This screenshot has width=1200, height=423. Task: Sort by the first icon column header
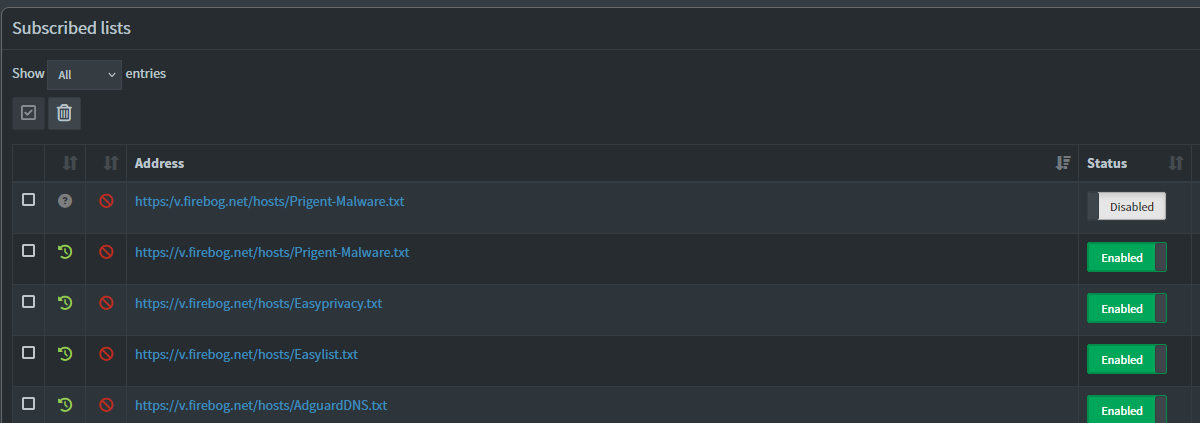pyautogui.click(x=69, y=163)
